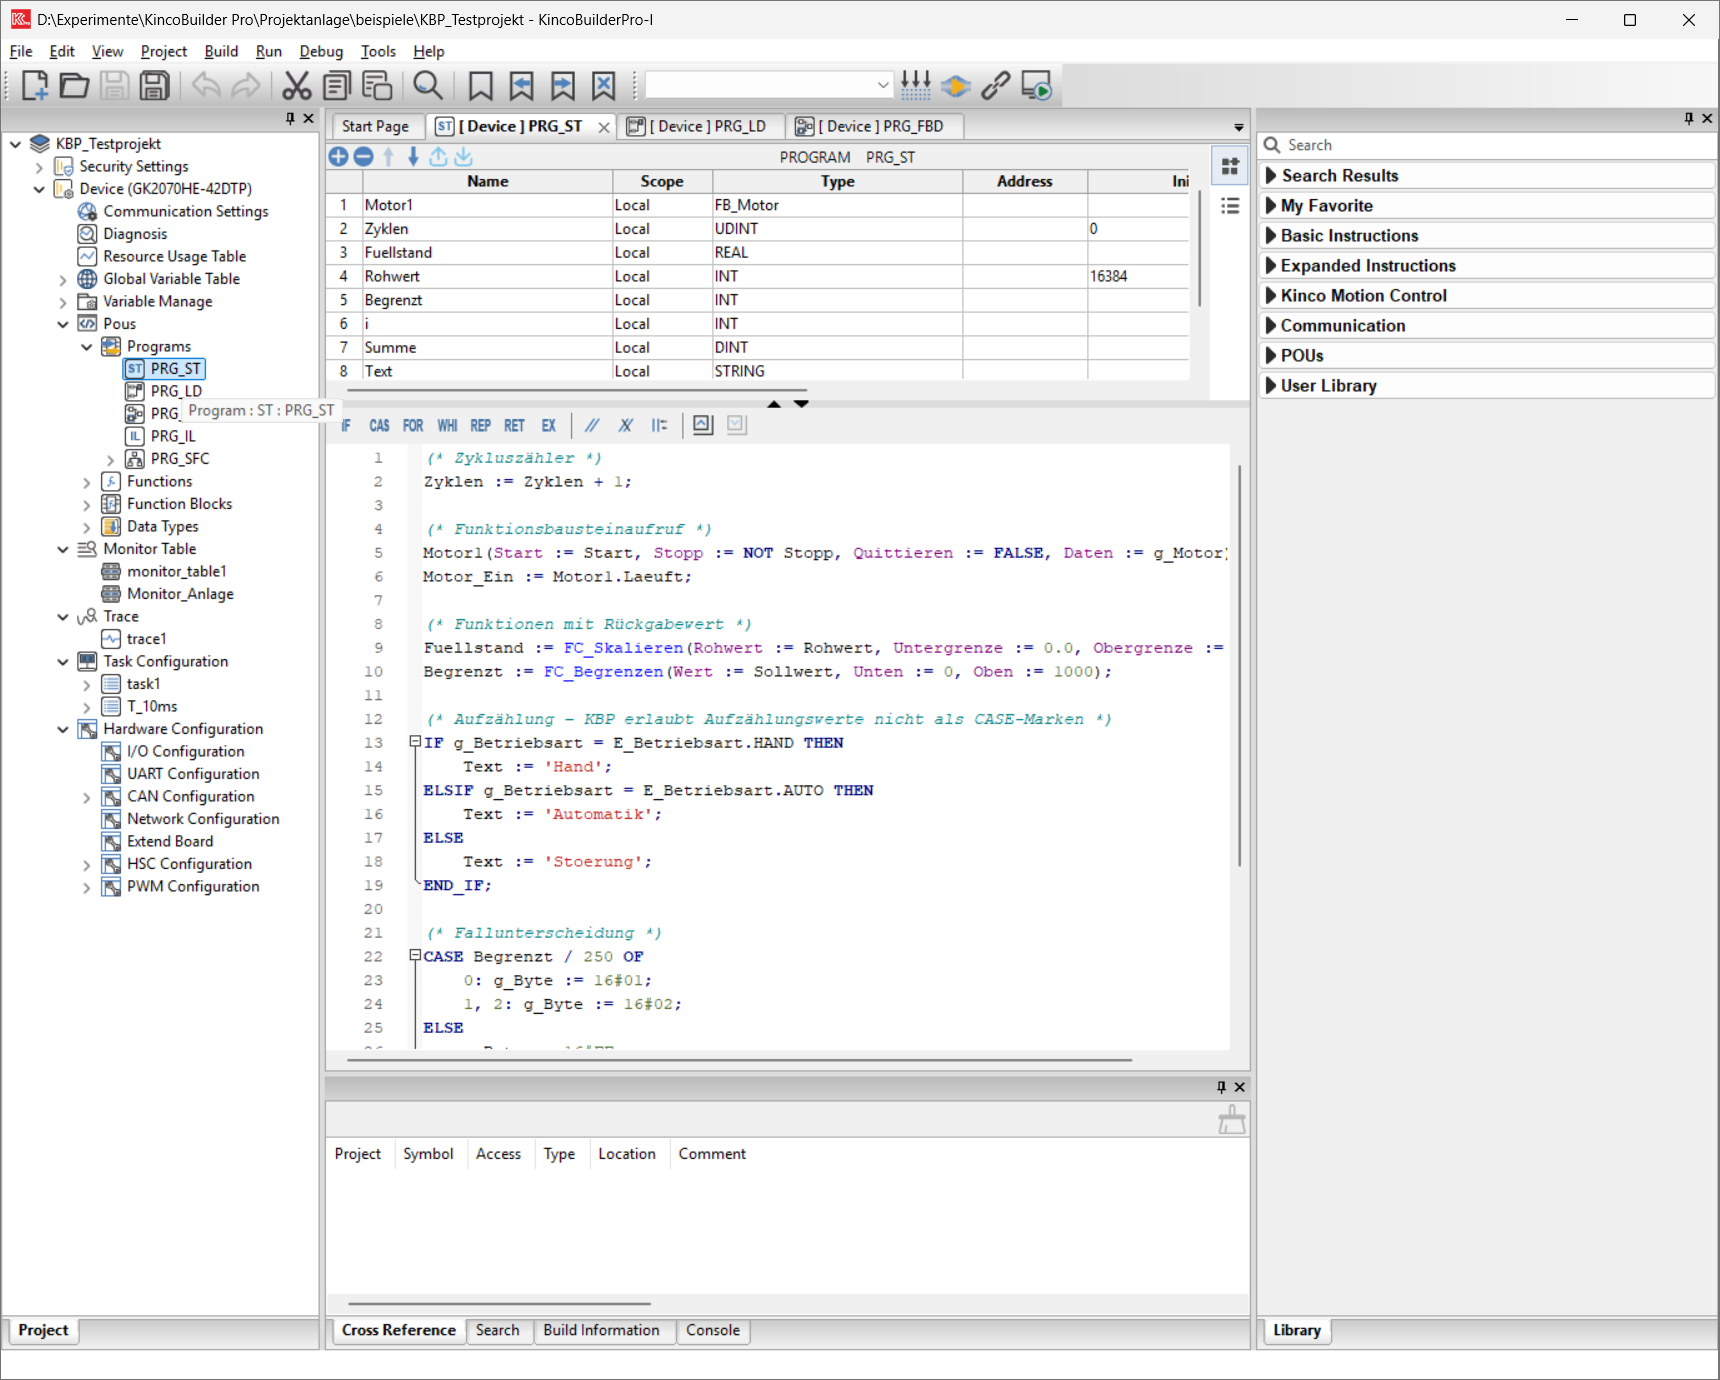1720x1380 pixels.
Task: Collapse the CASE block on line 22
Action: click(x=415, y=956)
